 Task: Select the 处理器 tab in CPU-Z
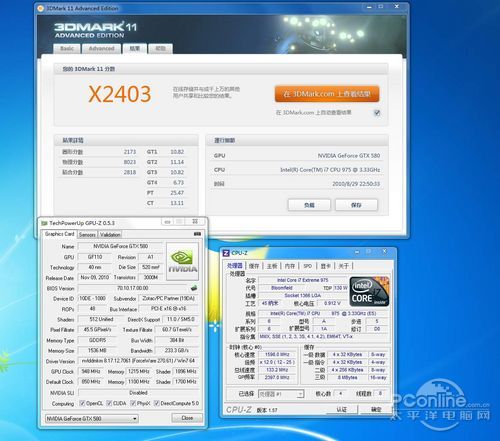[x=235, y=266]
